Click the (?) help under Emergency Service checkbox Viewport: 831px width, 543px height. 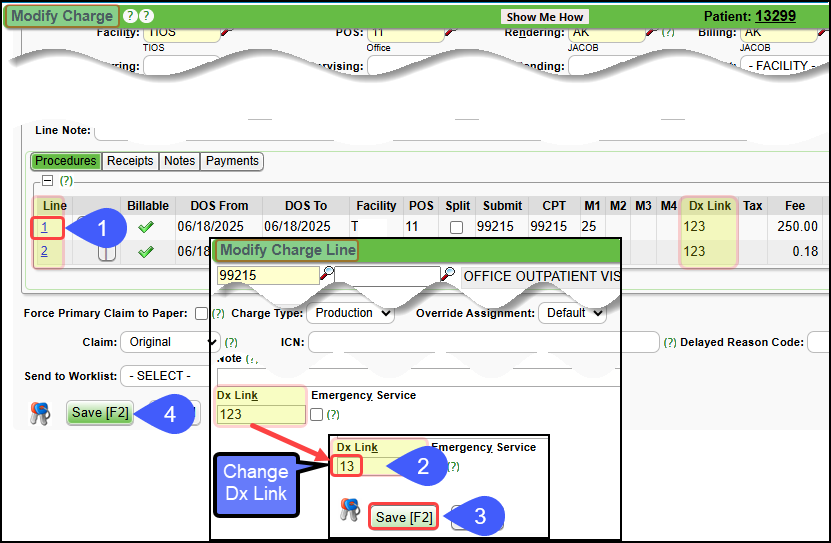(333, 414)
